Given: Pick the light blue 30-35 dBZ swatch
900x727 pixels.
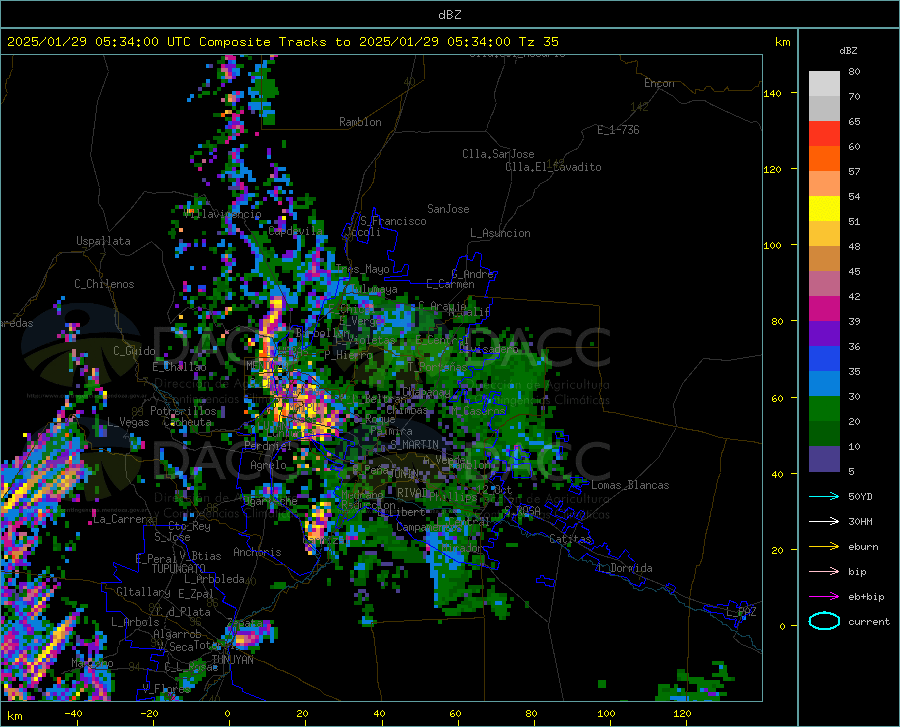Looking at the screenshot, I should pos(824,384).
